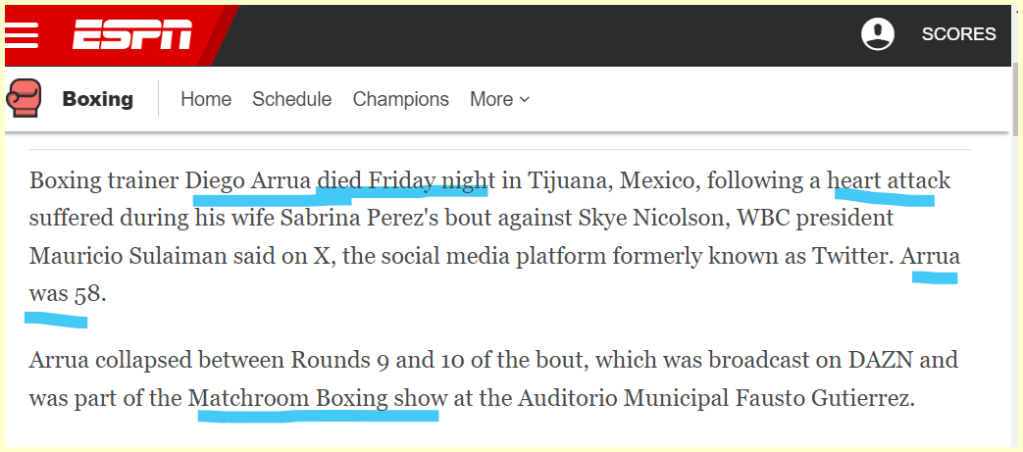This screenshot has width=1023, height=452.
Task: Open the Champions tab
Action: 400,99
